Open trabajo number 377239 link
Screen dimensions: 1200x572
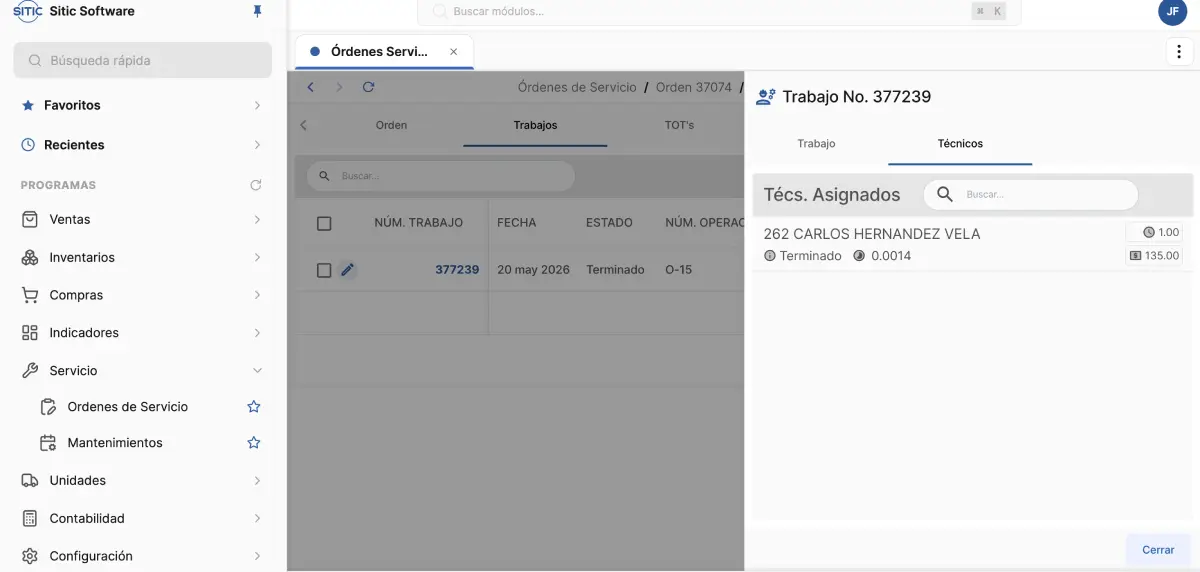[457, 270]
